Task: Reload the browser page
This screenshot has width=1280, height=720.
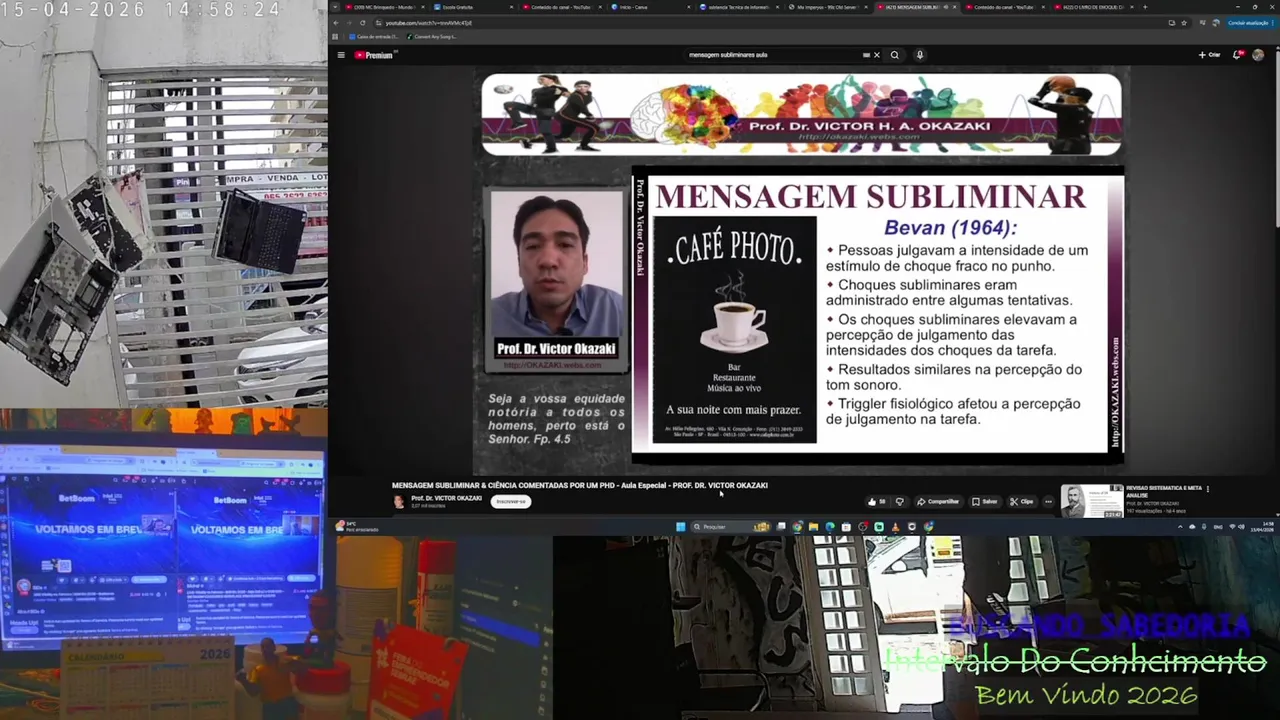Action: point(363,22)
